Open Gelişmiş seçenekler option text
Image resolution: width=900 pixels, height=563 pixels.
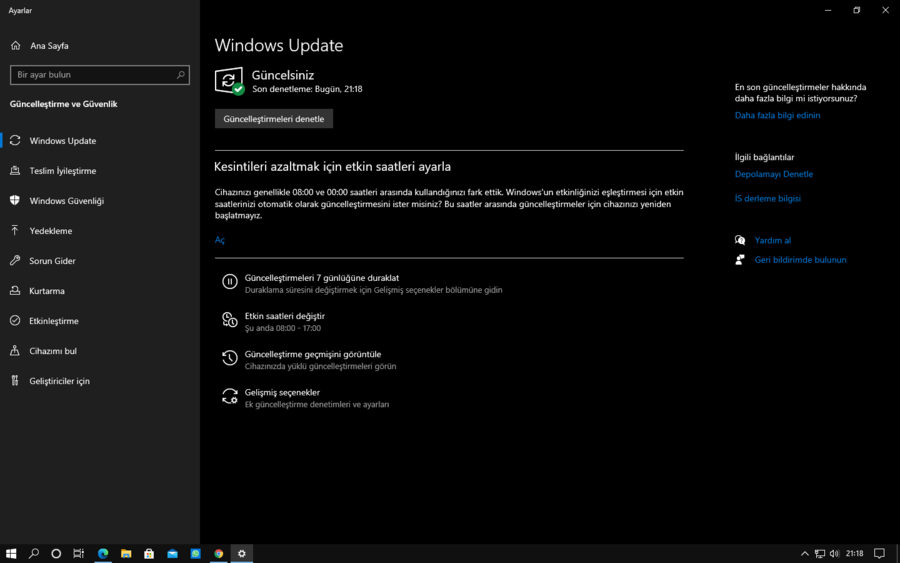(x=282, y=393)
